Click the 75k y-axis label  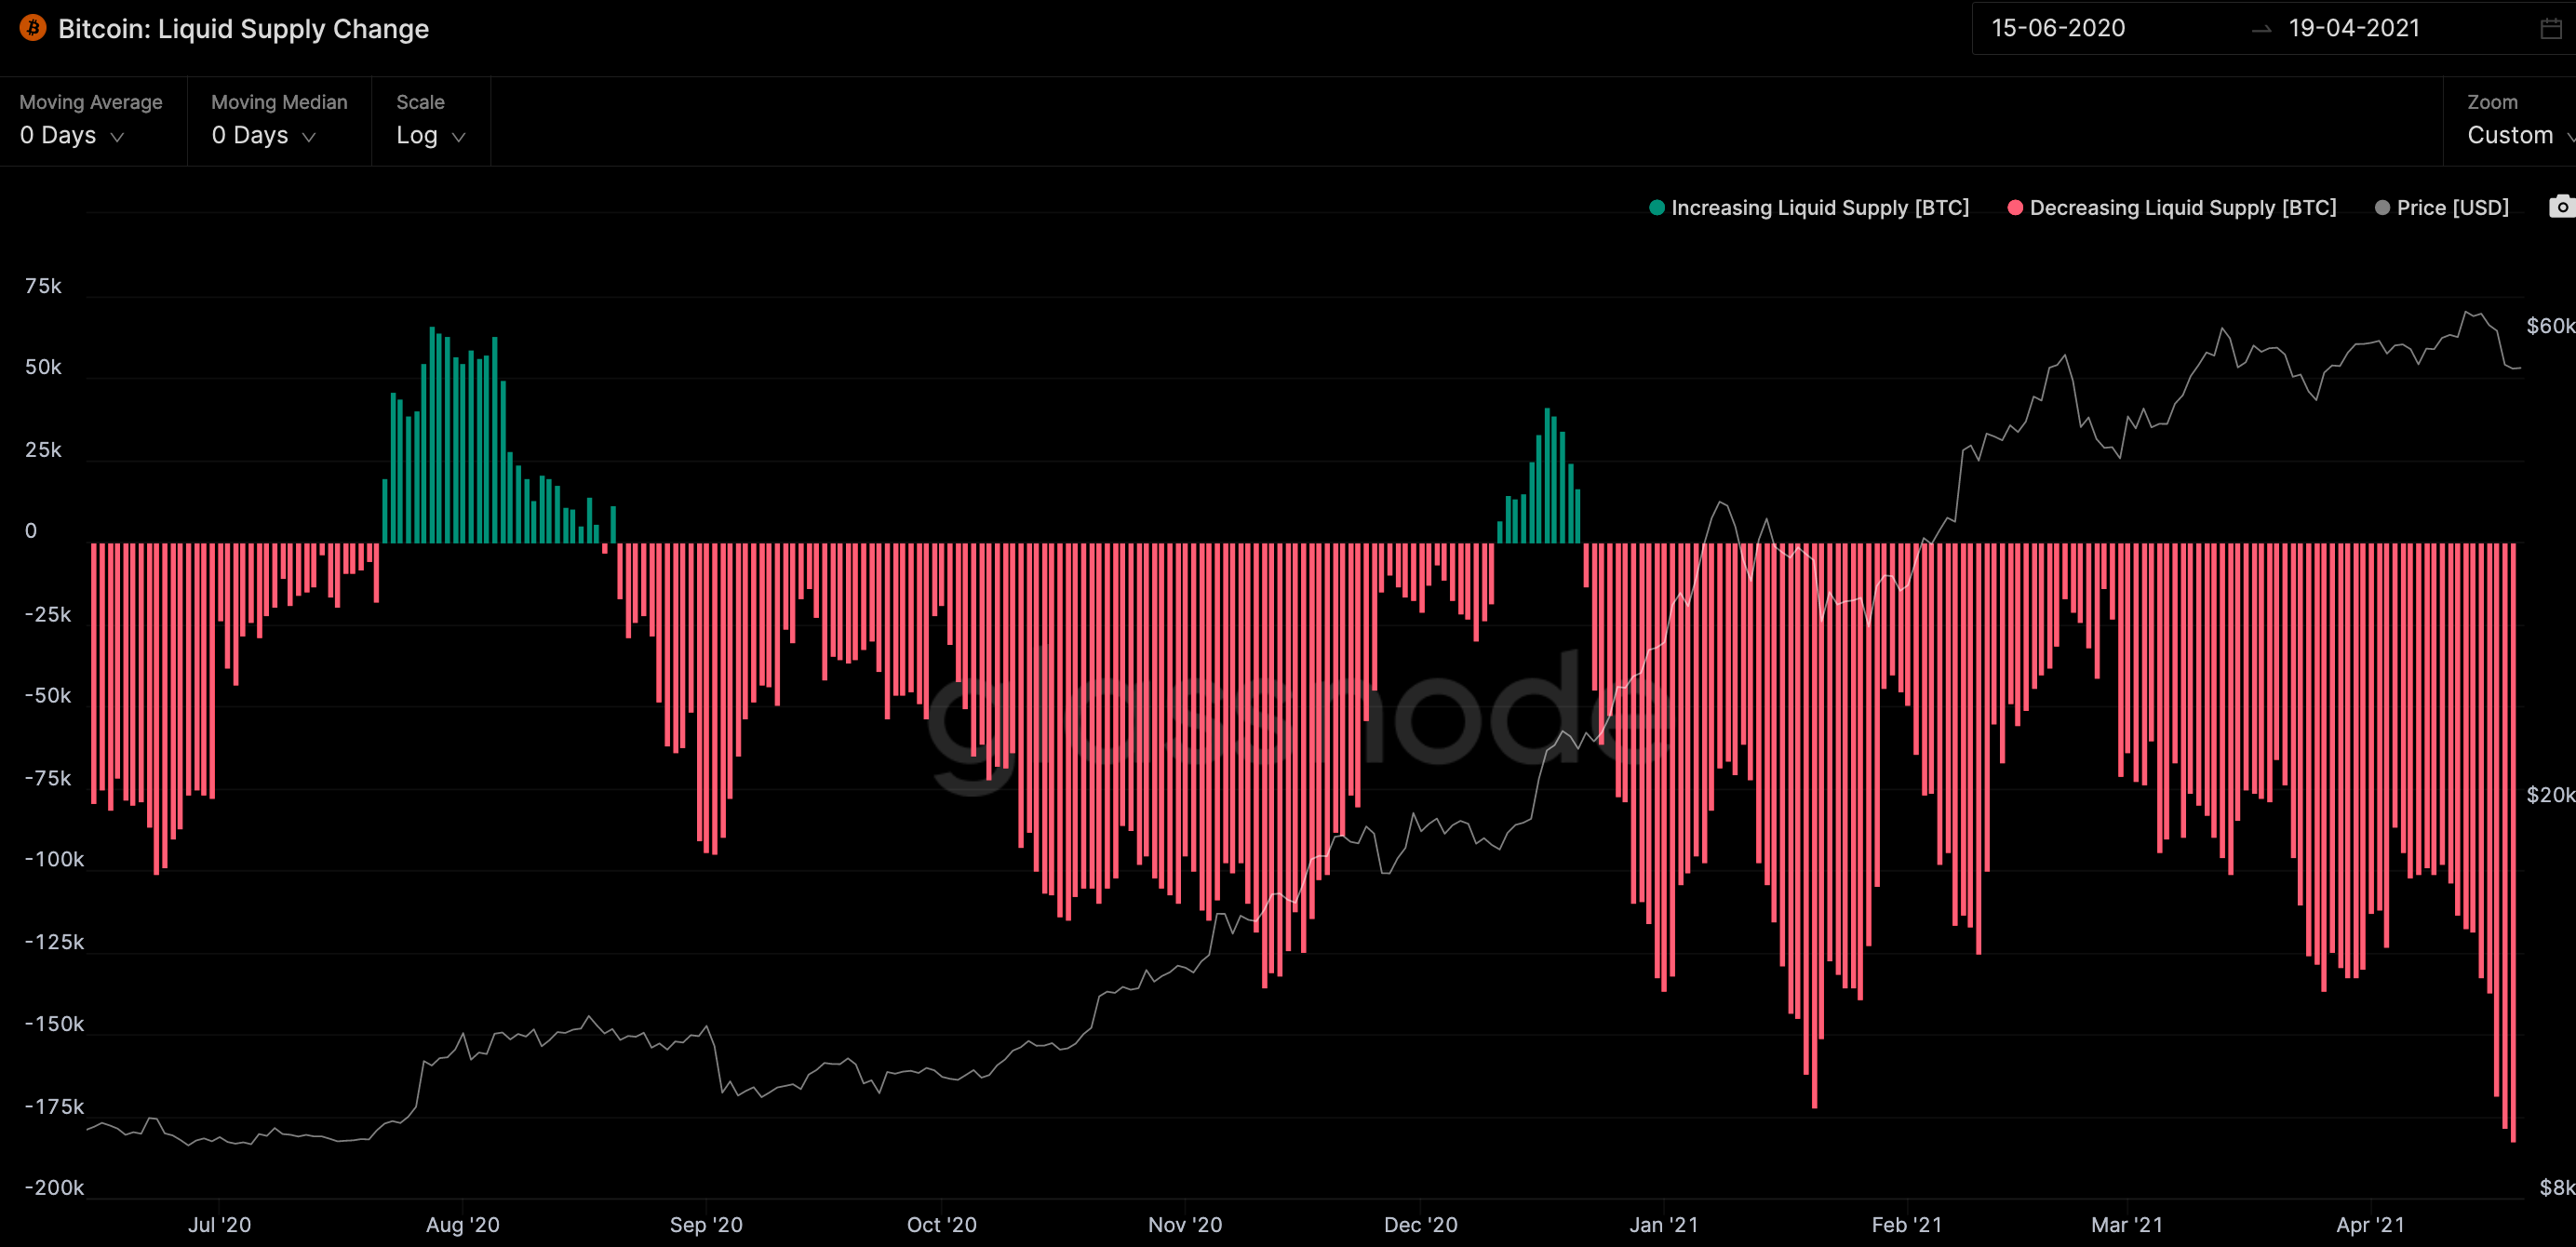(43, 286)
